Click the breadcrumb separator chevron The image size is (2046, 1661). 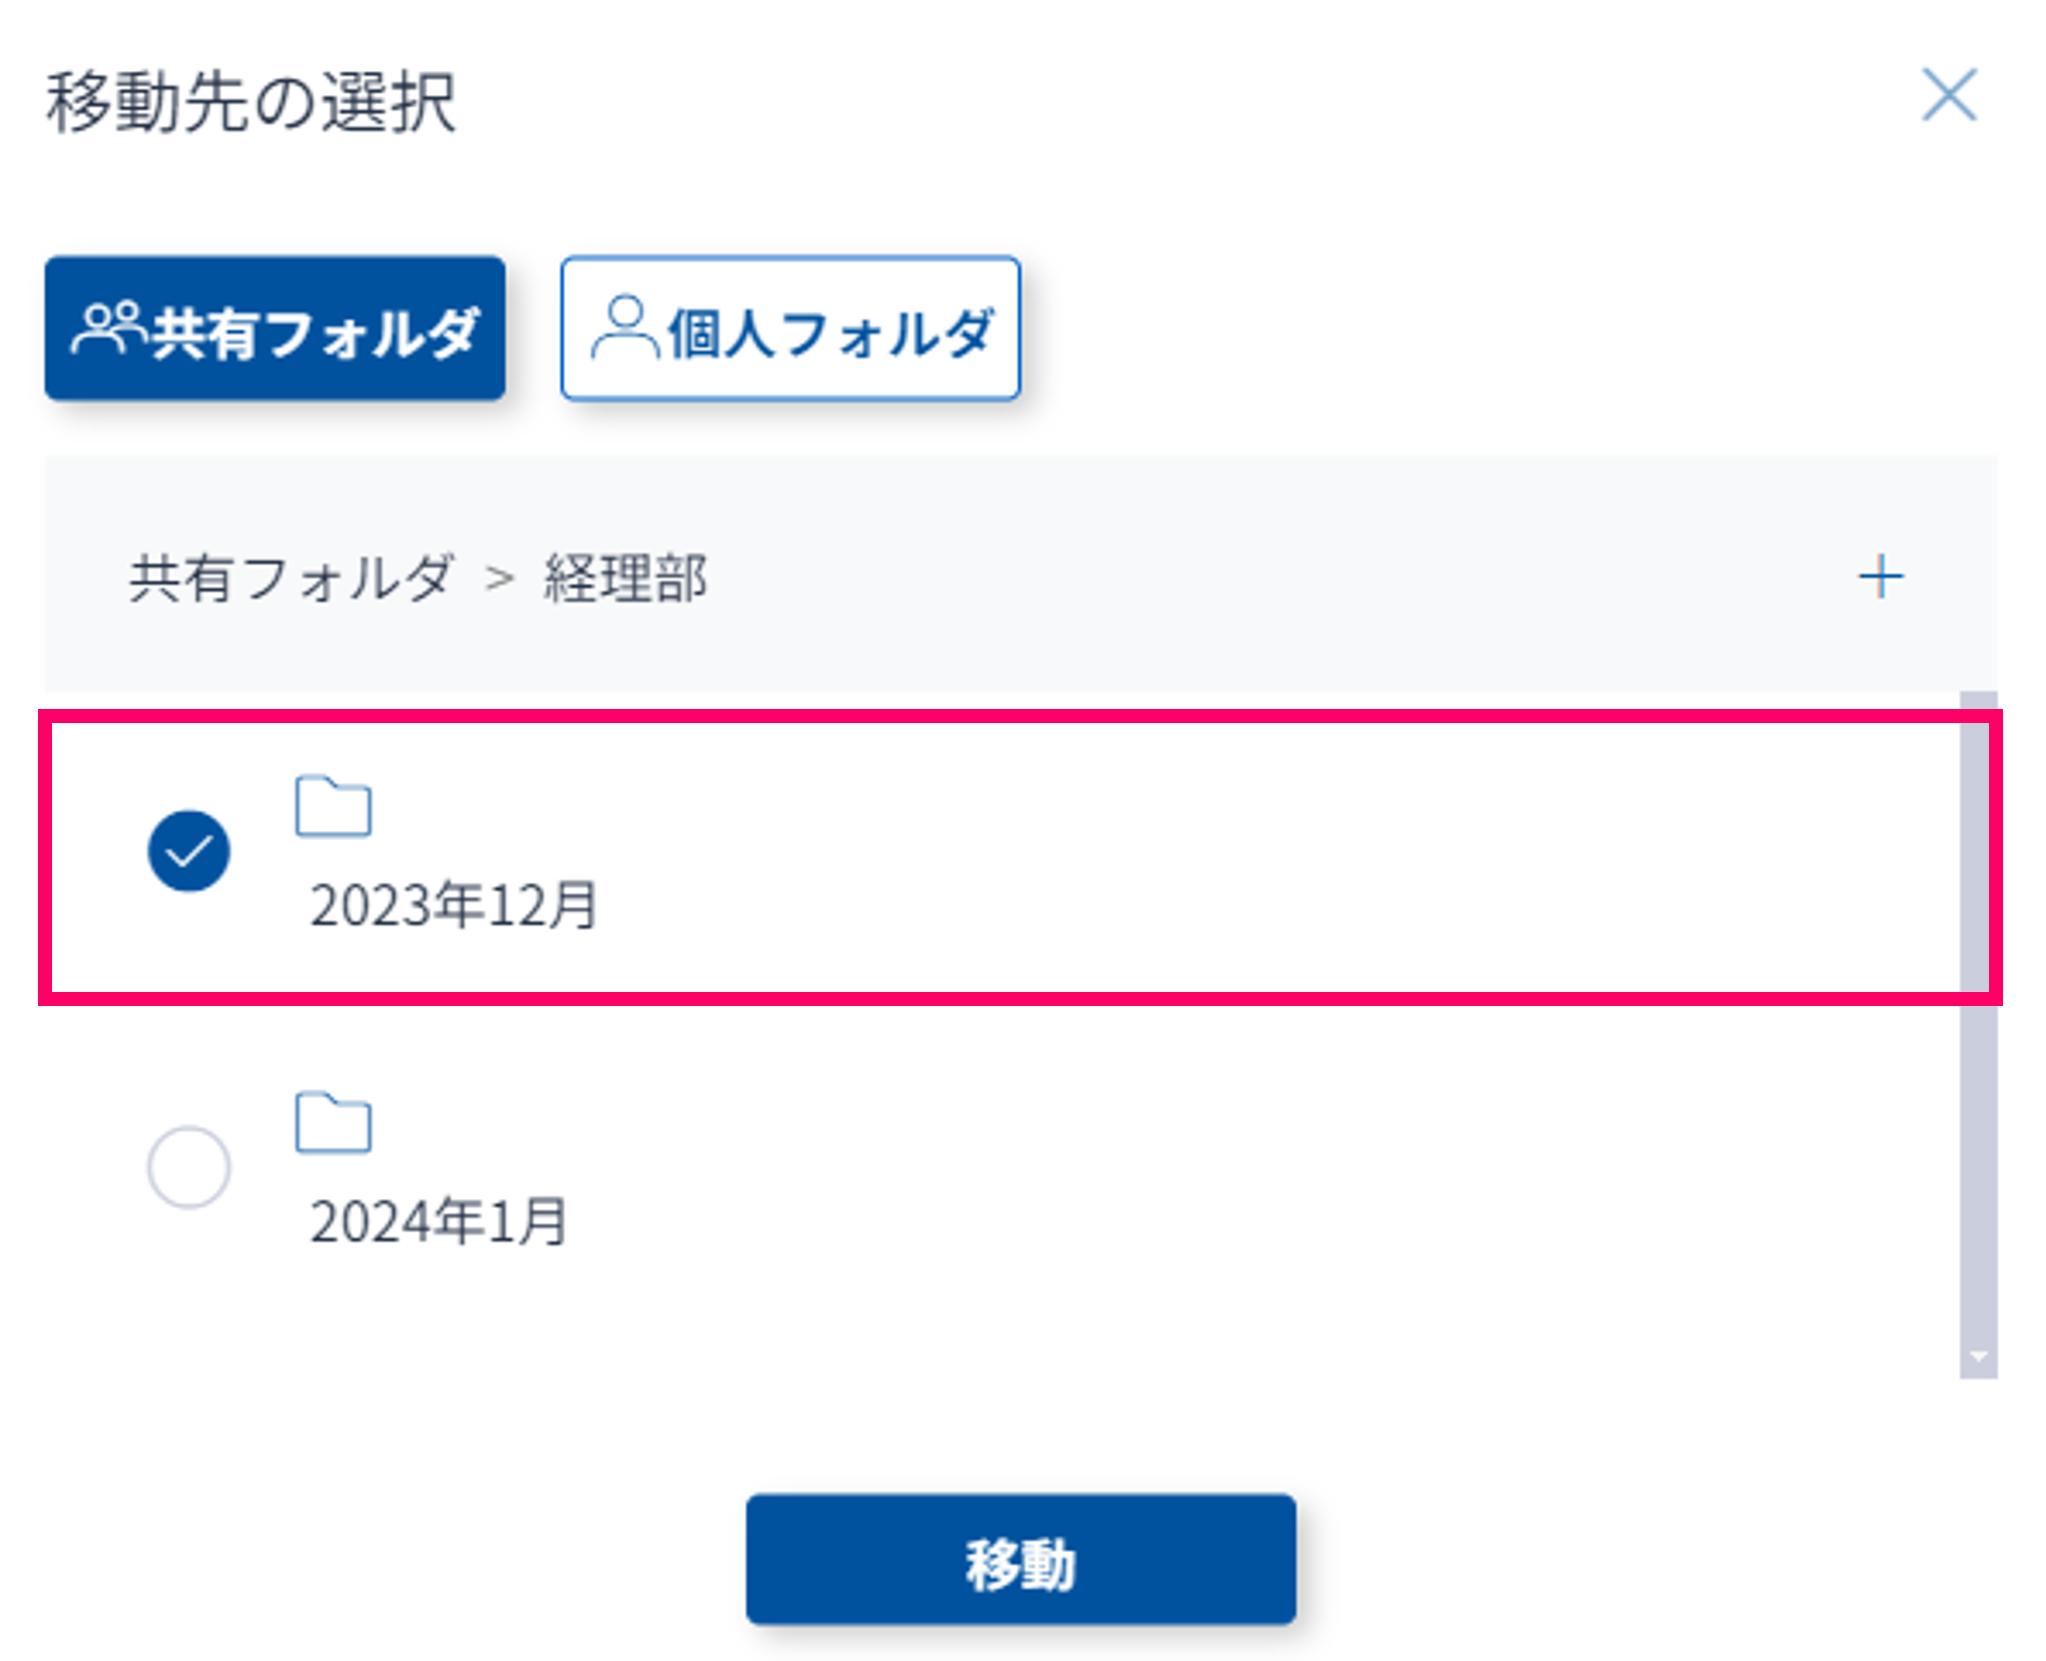pyautogui.click(x=499, y=579)
